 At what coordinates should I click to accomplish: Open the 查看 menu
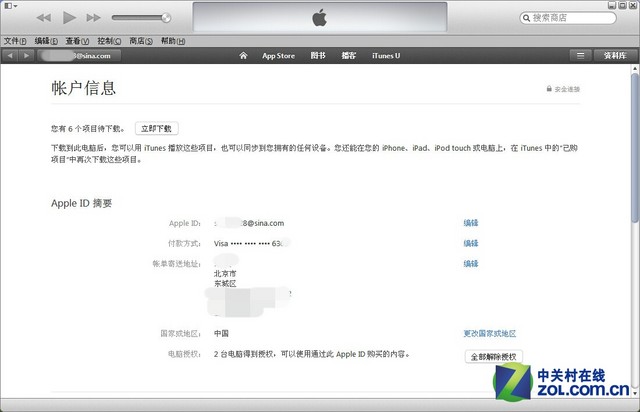(x=77, y=41)
